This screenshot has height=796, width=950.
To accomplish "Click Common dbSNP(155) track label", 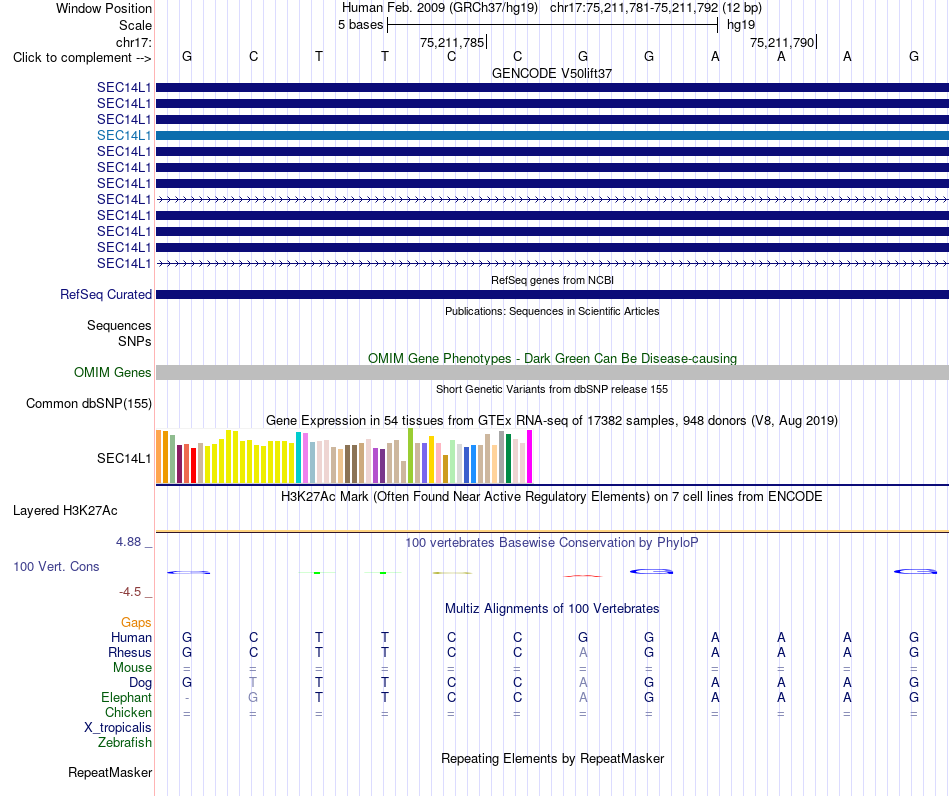I will point(88,403).
